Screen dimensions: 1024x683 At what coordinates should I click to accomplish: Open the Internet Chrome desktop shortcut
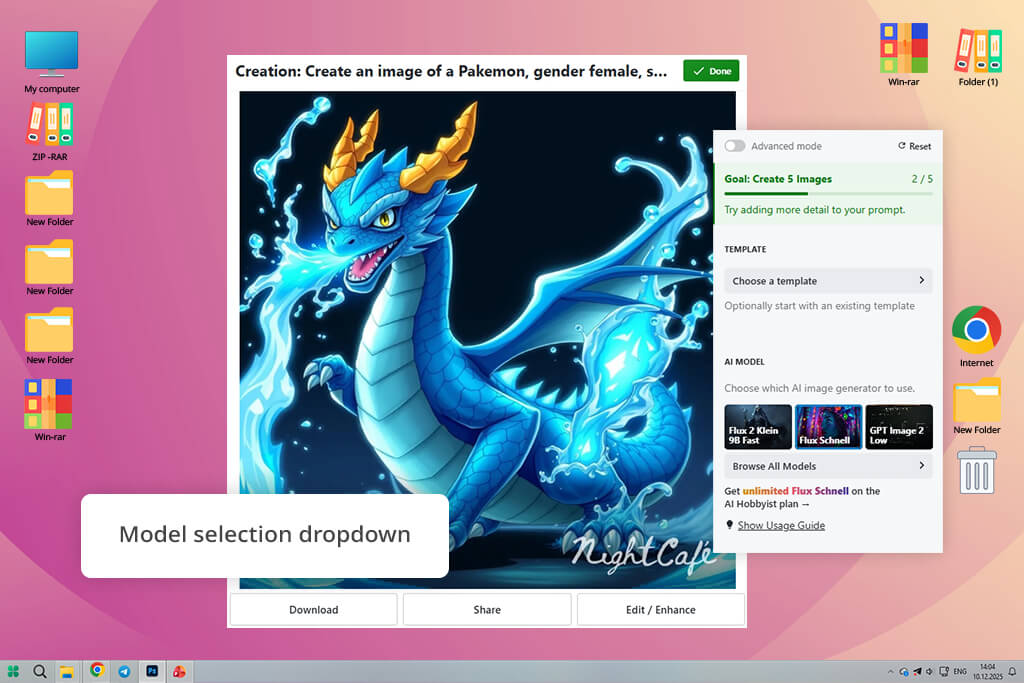click(x=976, y=336)
